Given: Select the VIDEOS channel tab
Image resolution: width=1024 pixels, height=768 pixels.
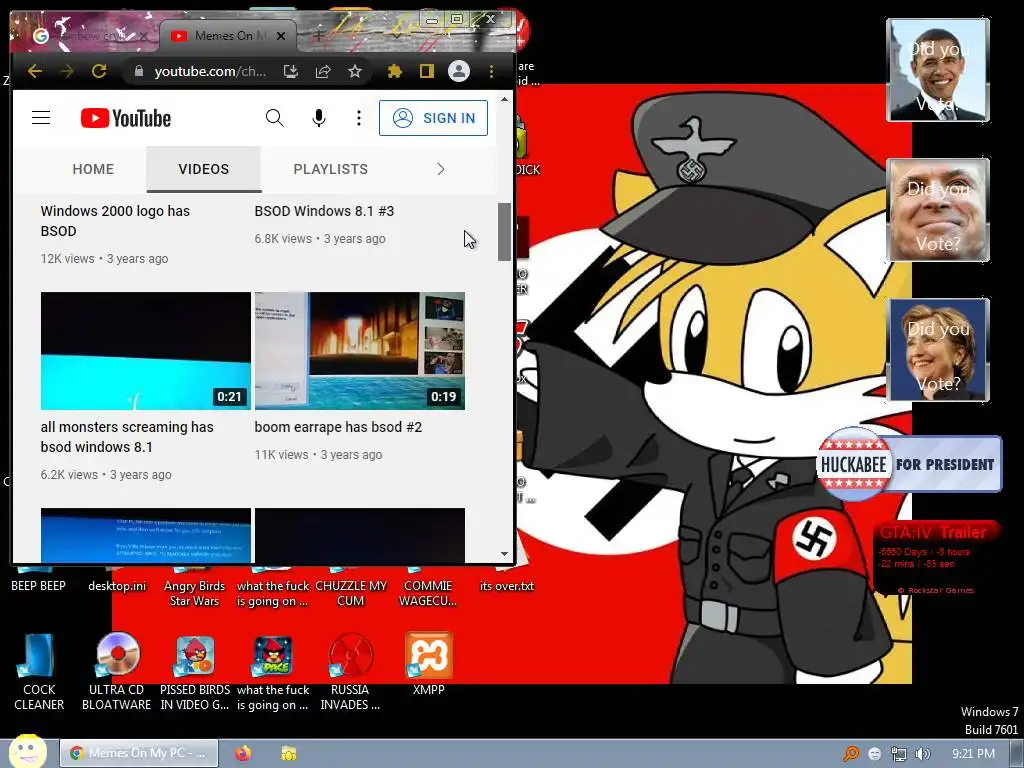Looking at the screenshot, I should click(x=204, y=169).
